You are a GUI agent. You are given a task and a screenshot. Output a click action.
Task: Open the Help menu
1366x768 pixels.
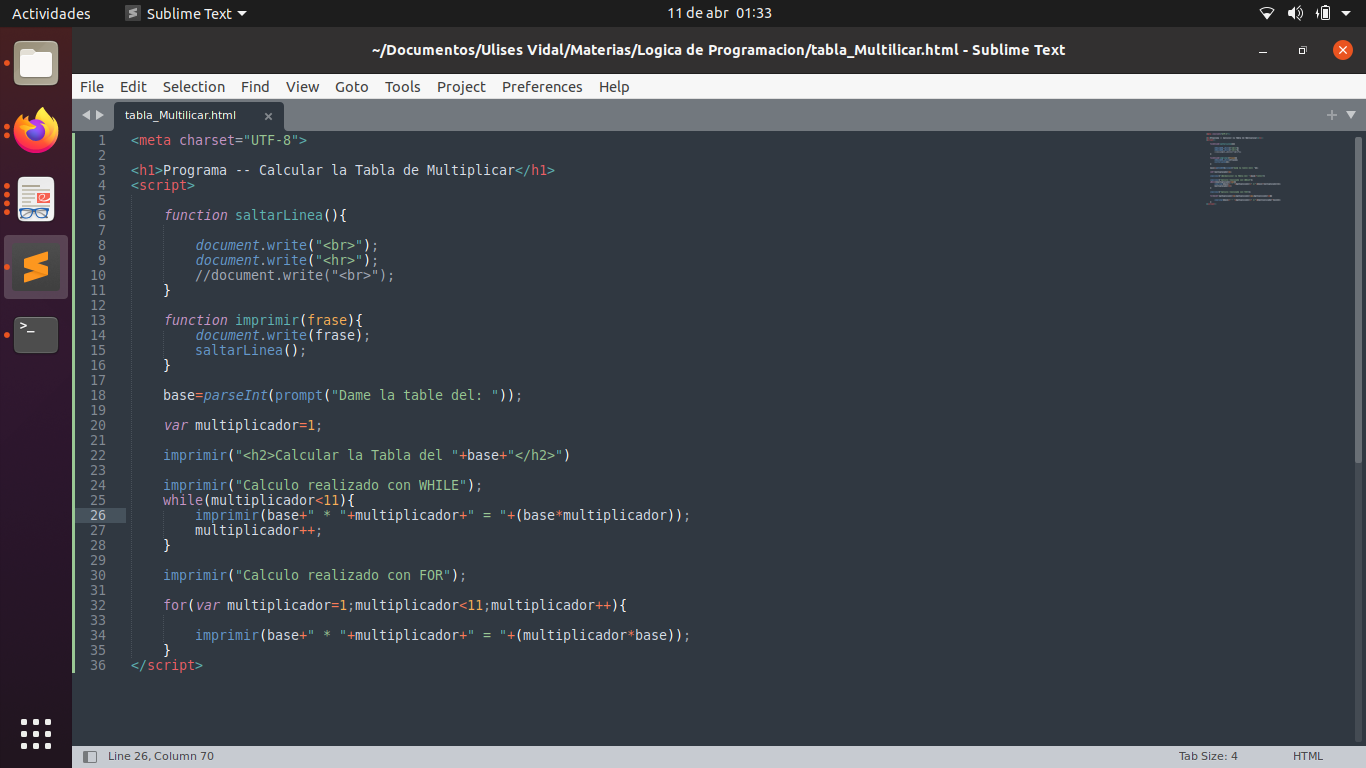(x=614, y=87)
